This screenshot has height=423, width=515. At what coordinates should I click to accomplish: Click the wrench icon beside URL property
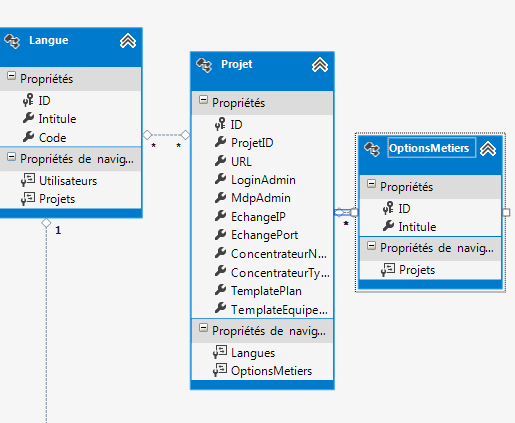(x=220, y=161)
